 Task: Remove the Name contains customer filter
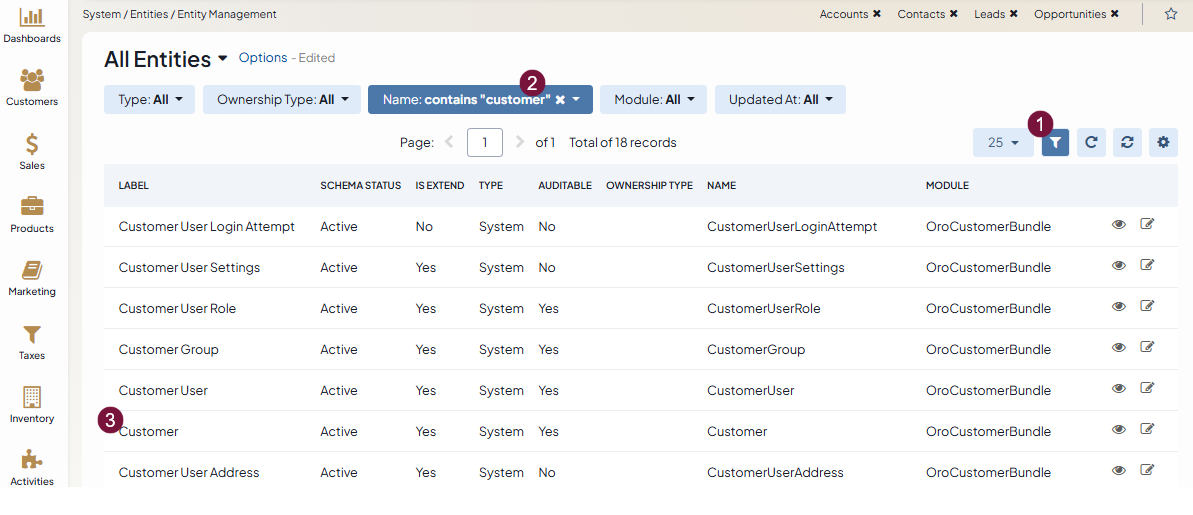pos(560,100)
